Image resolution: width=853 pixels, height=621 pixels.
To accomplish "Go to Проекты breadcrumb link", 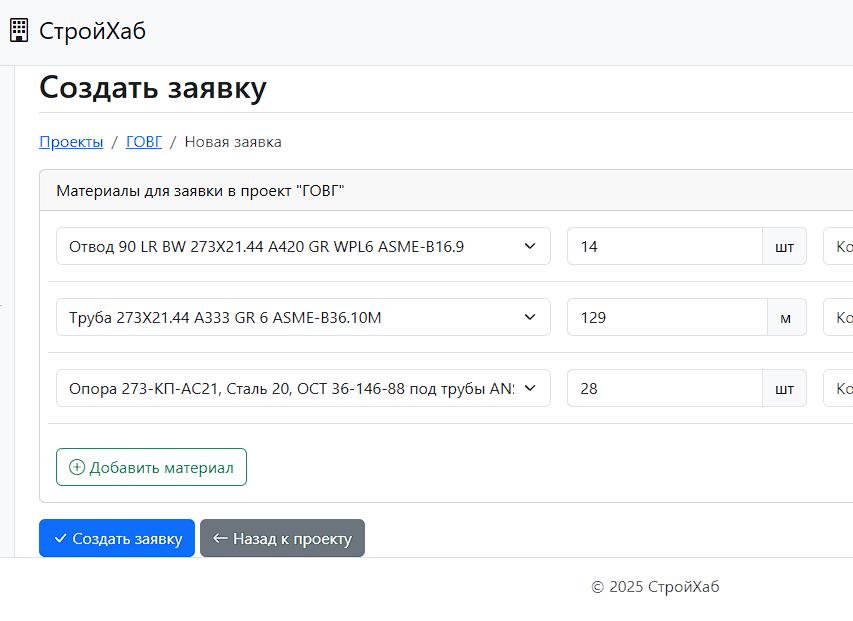I will [71, 142].
